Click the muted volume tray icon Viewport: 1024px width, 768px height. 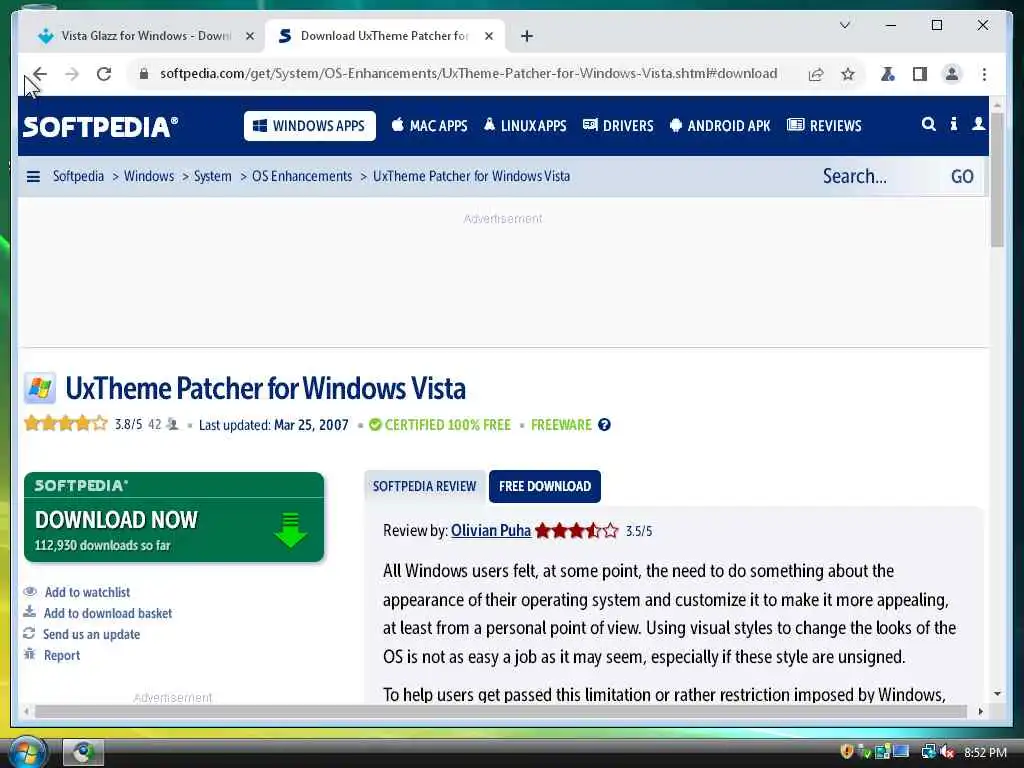click(947, 752)
